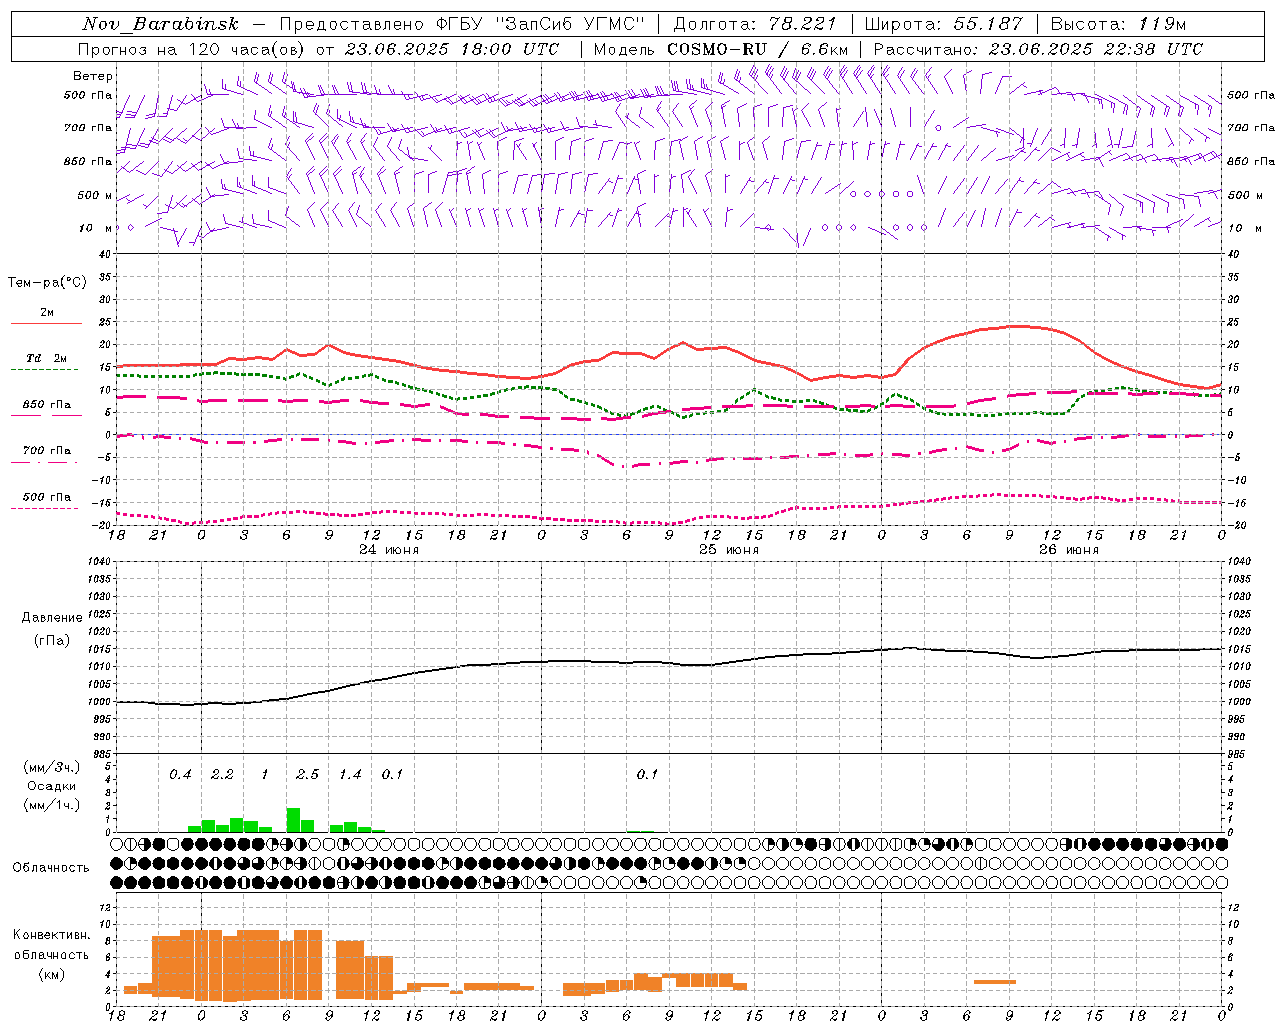The height and width of the screenshot is (1024, 1280).
Task: Click the solid red line sample under '2м'
Action: (x=46, y=324)
